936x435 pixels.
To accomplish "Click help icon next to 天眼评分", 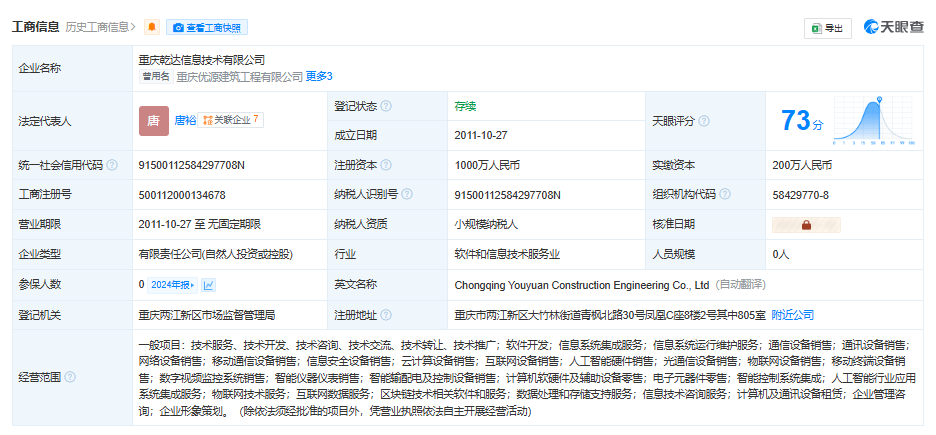I will tap(704, 121).
